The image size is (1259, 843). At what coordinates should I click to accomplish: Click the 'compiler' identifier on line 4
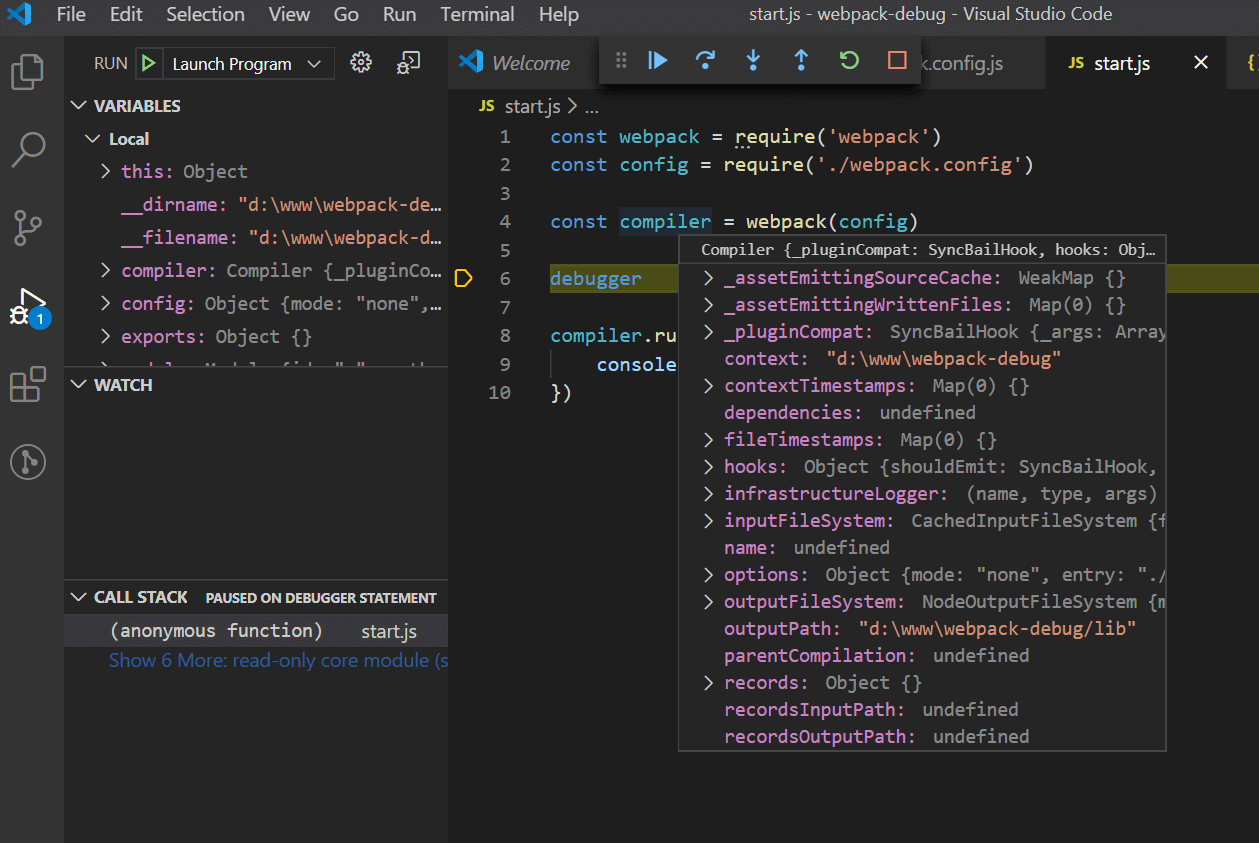click(665, 221)
